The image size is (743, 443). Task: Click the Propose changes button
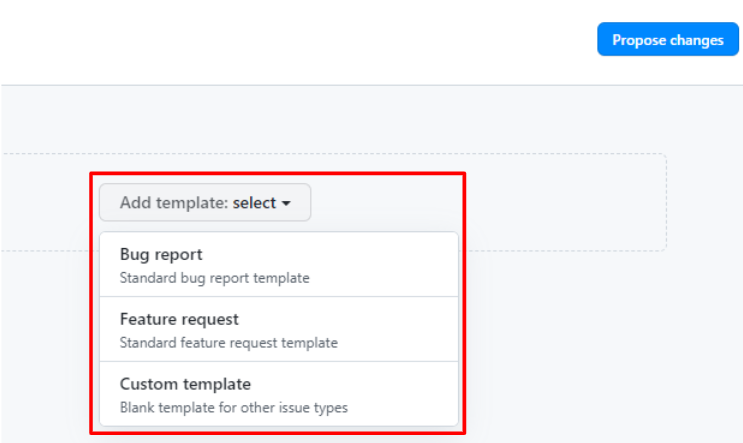[668, 39]
